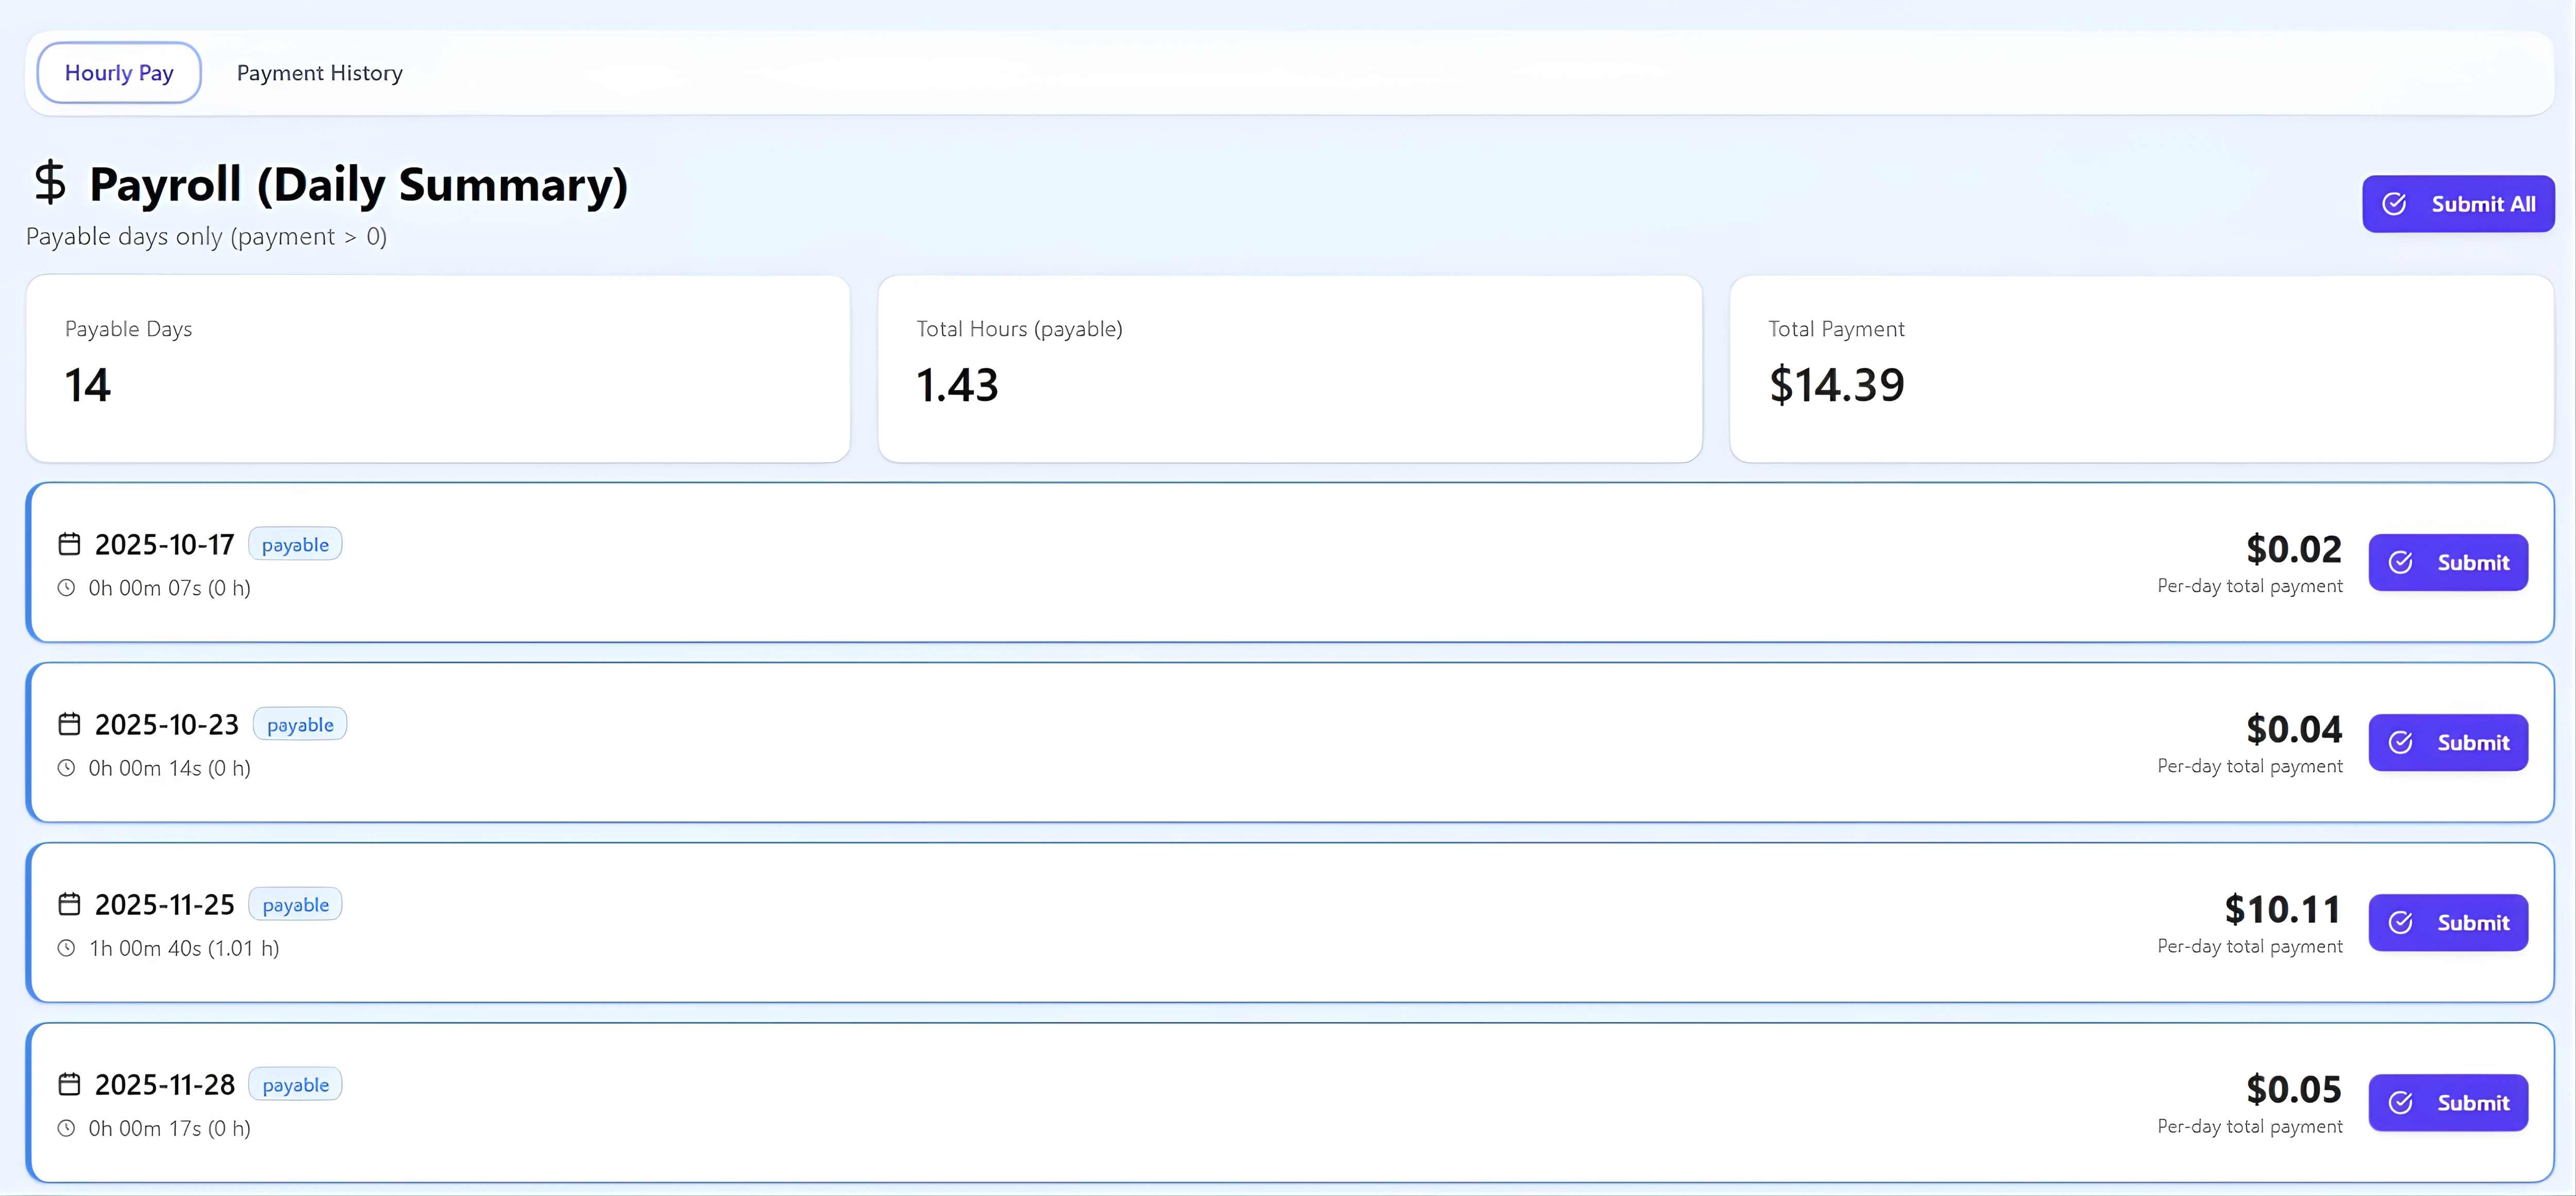Click the calendar icon beside 2025-11-28
Viewport: 2576px width, 1196px height.
(x=68, y=1083)
